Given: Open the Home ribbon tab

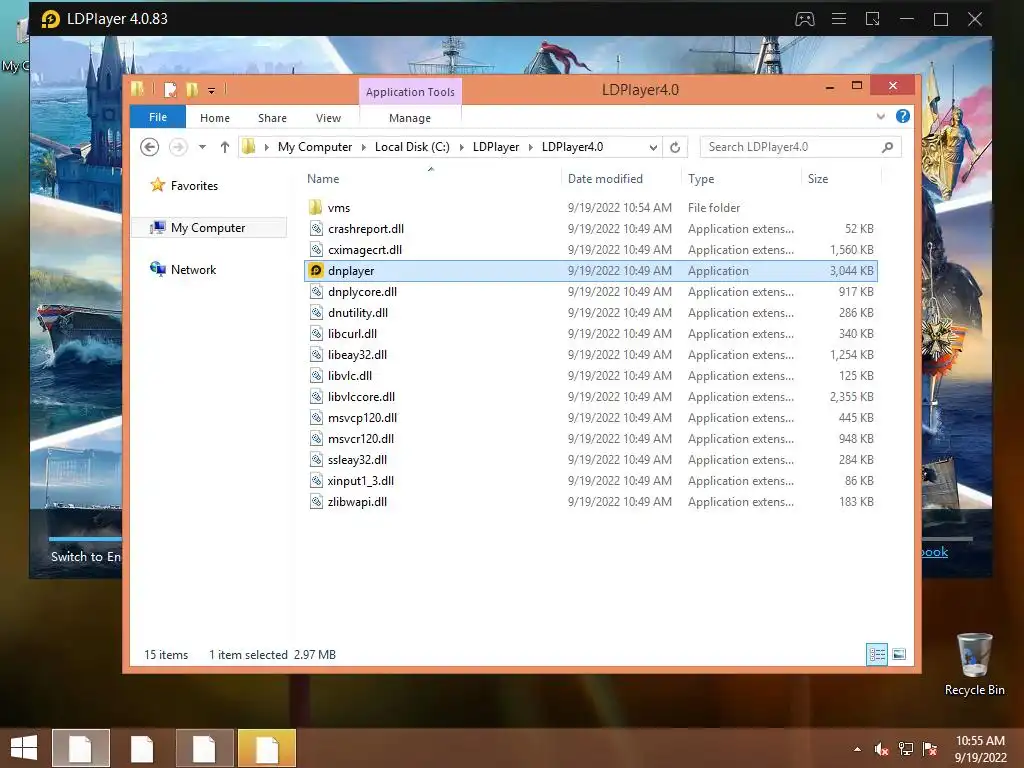Looking at the screenshot, I should [215, 118].
